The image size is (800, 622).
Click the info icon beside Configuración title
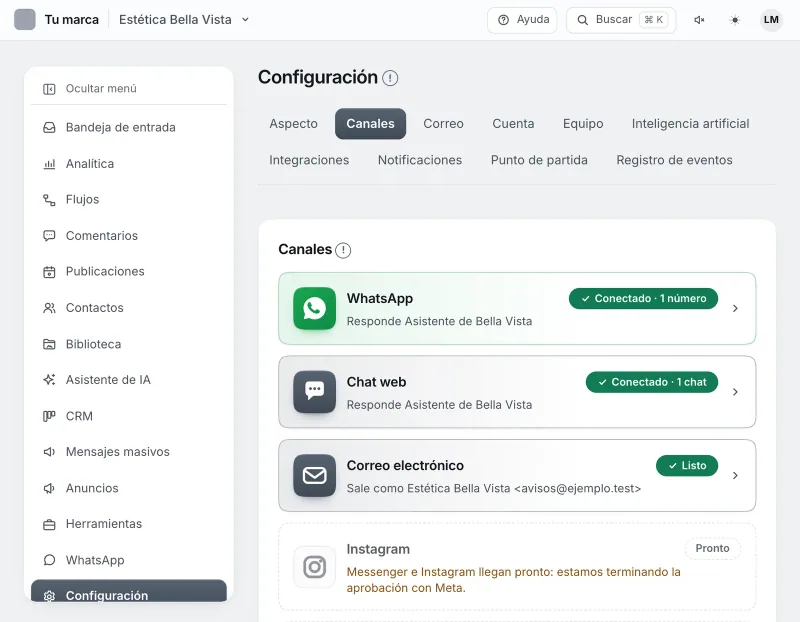tap(390, 78)
